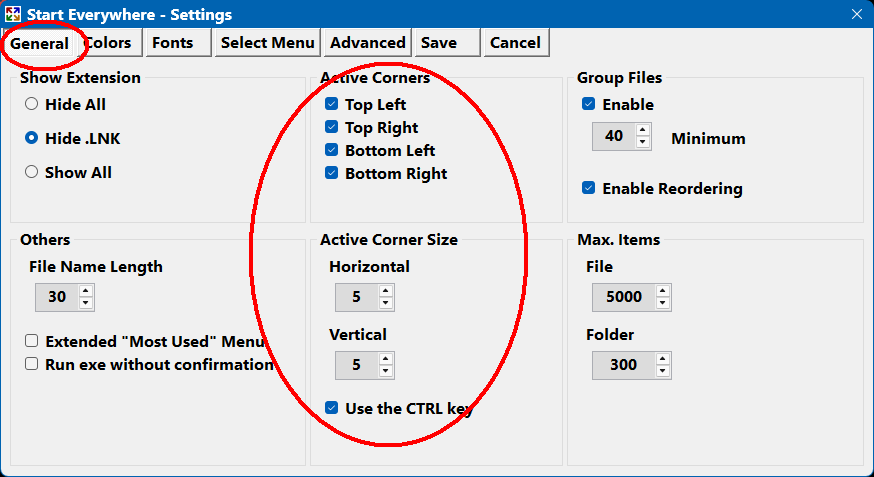Go to the Advanced tab

367,43
